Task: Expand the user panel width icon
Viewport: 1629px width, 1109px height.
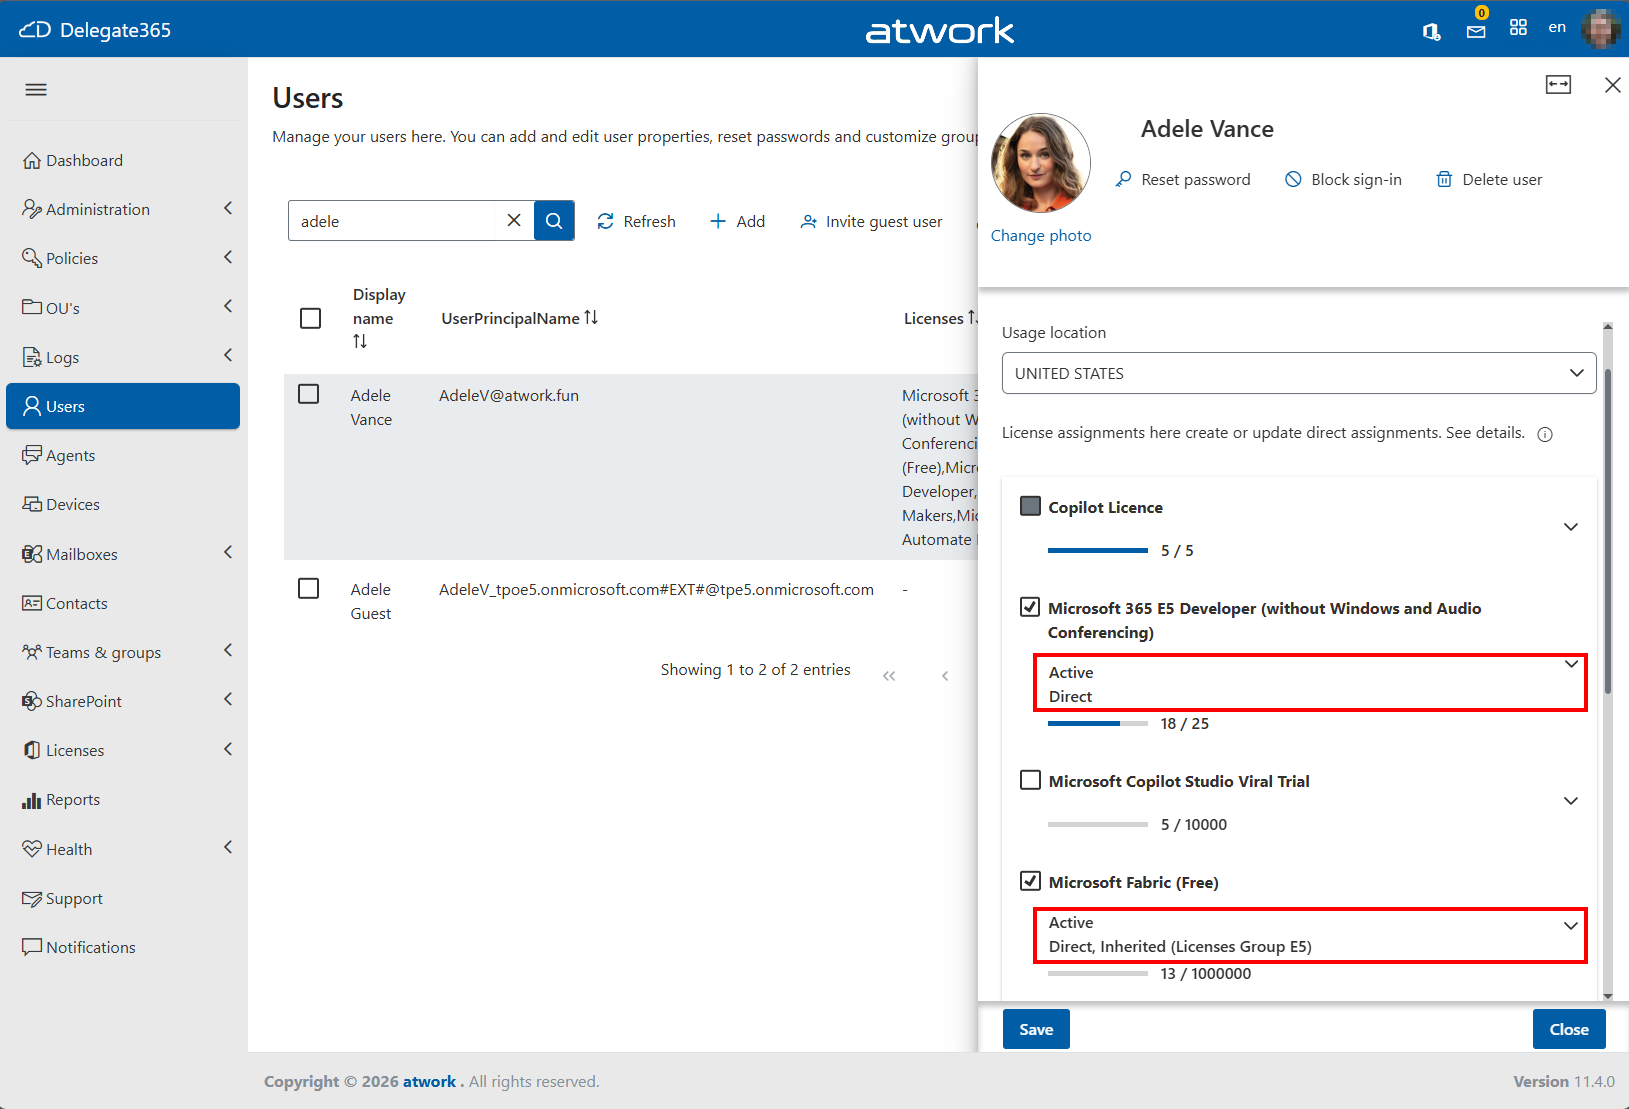Action: 1558,85
